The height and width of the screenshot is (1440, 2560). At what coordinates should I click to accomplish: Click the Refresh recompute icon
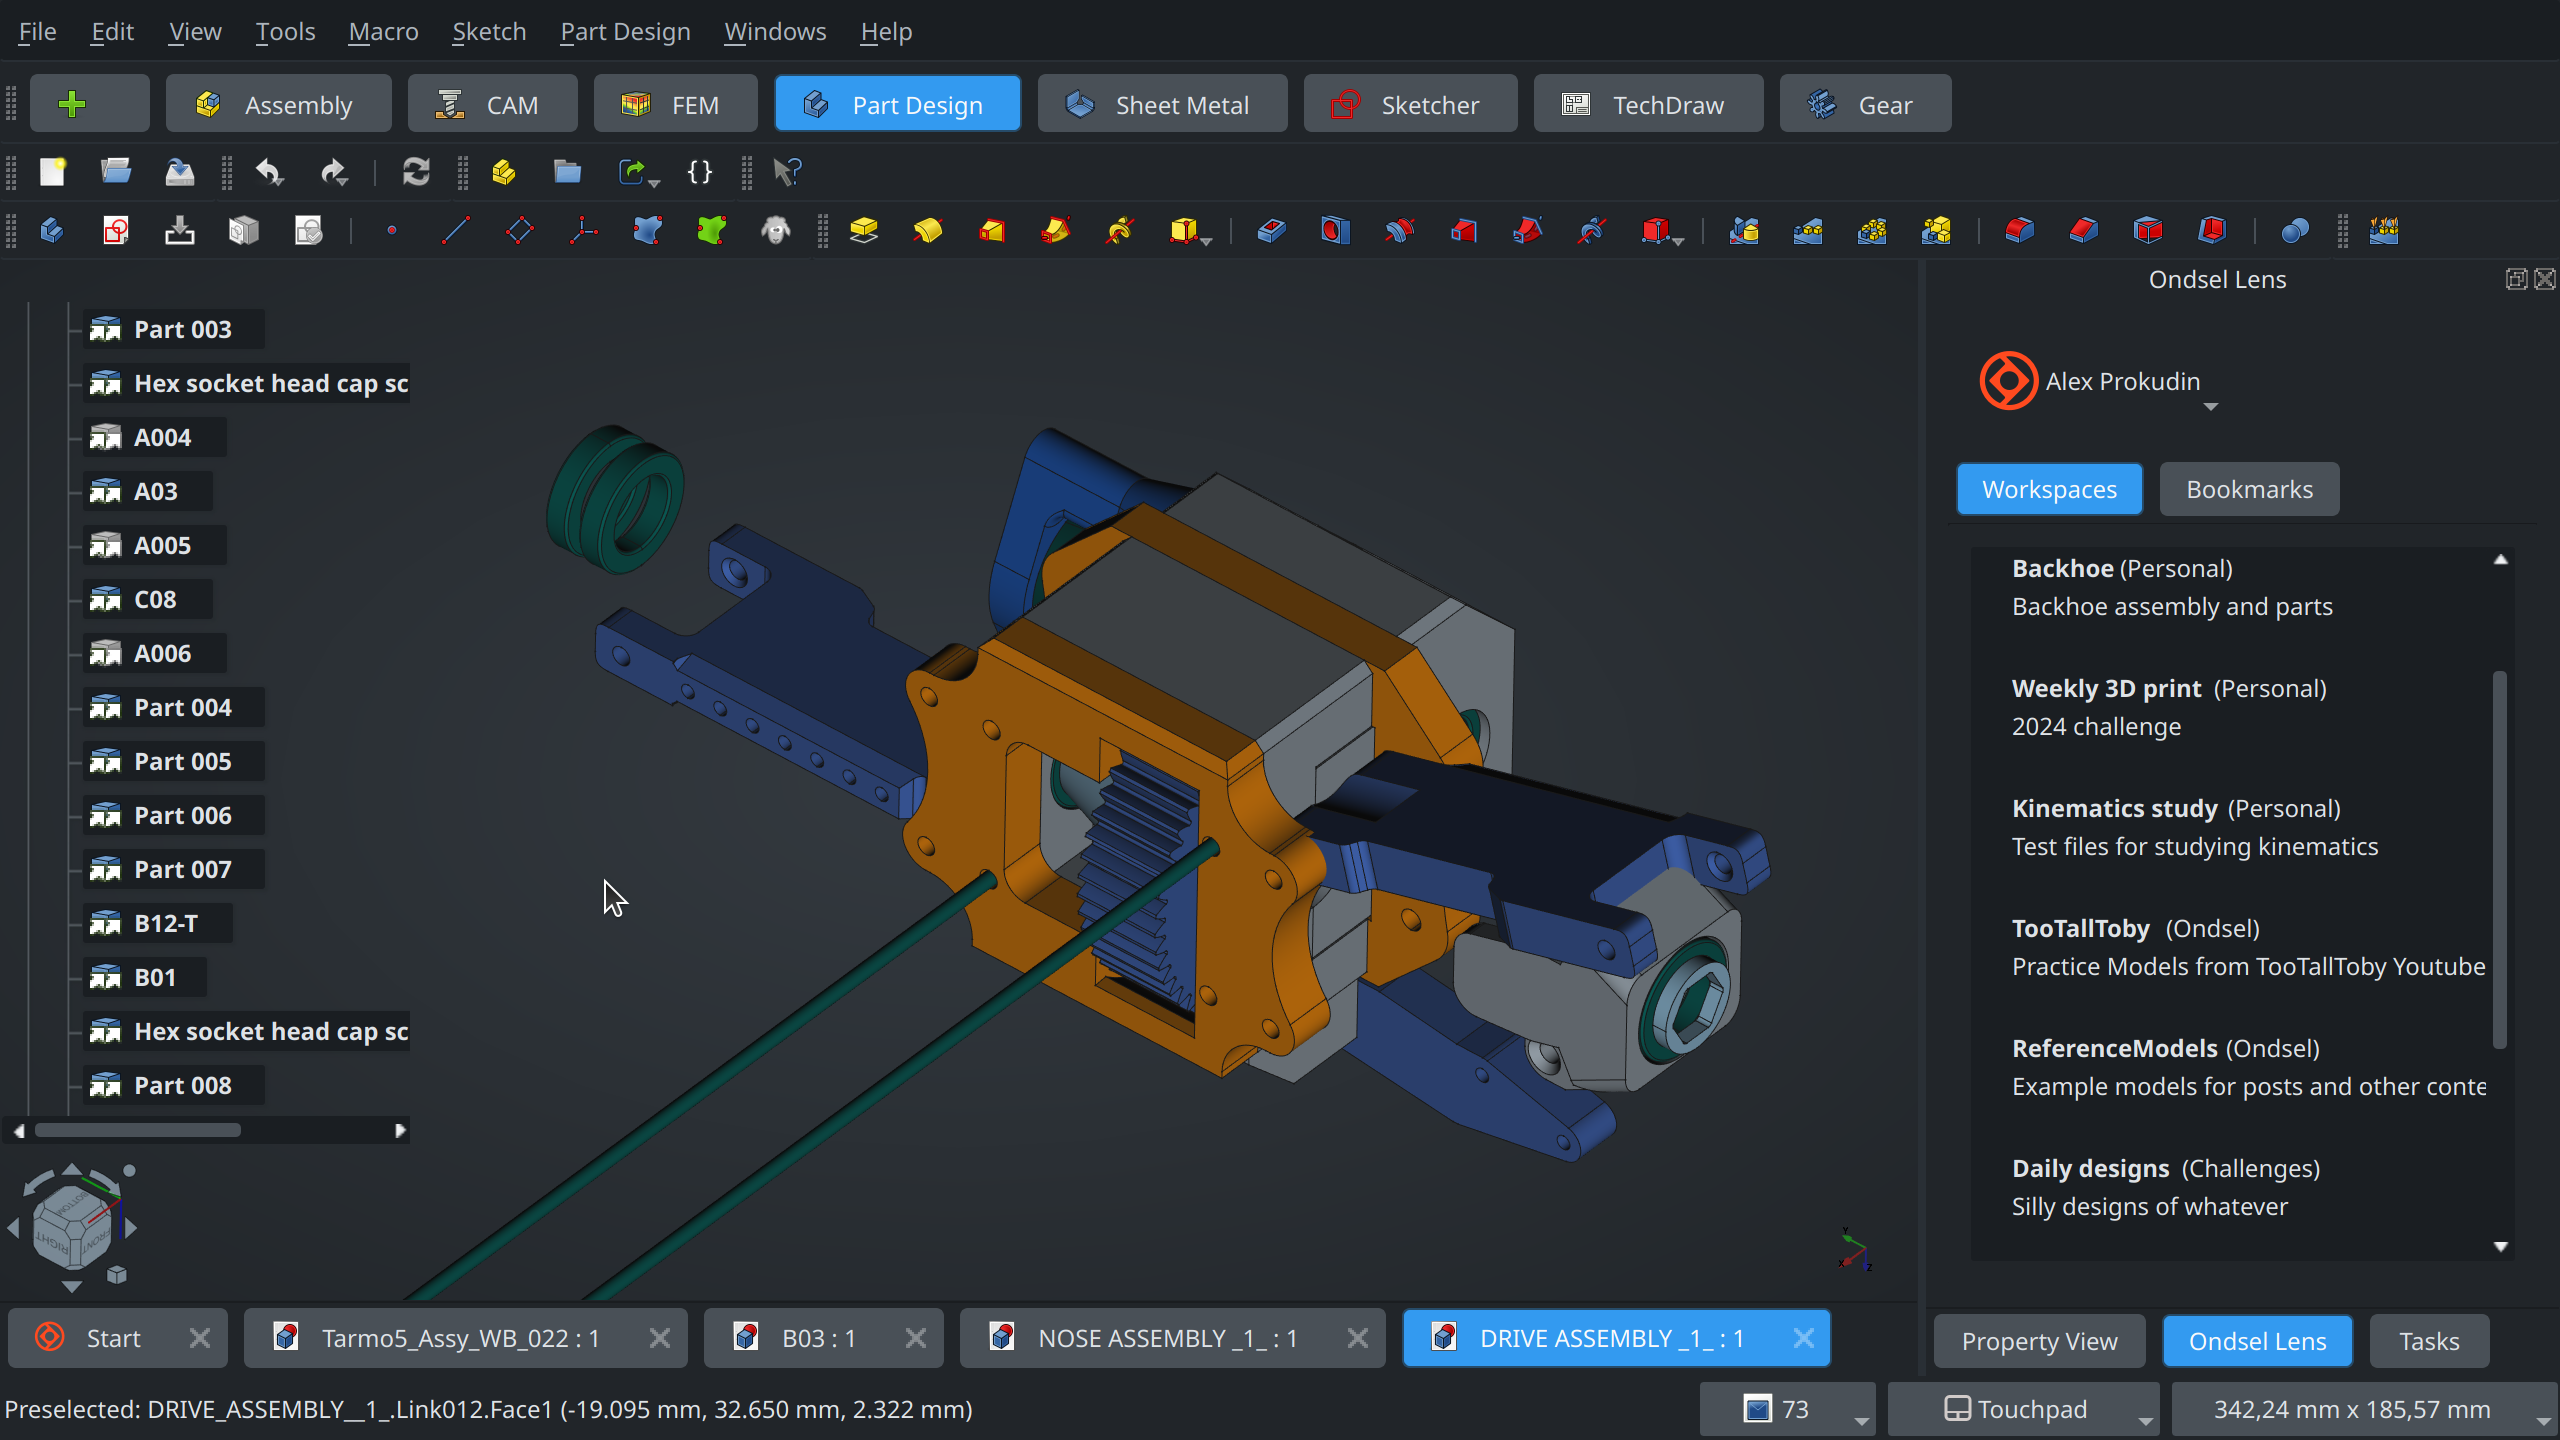click(416, 172)
